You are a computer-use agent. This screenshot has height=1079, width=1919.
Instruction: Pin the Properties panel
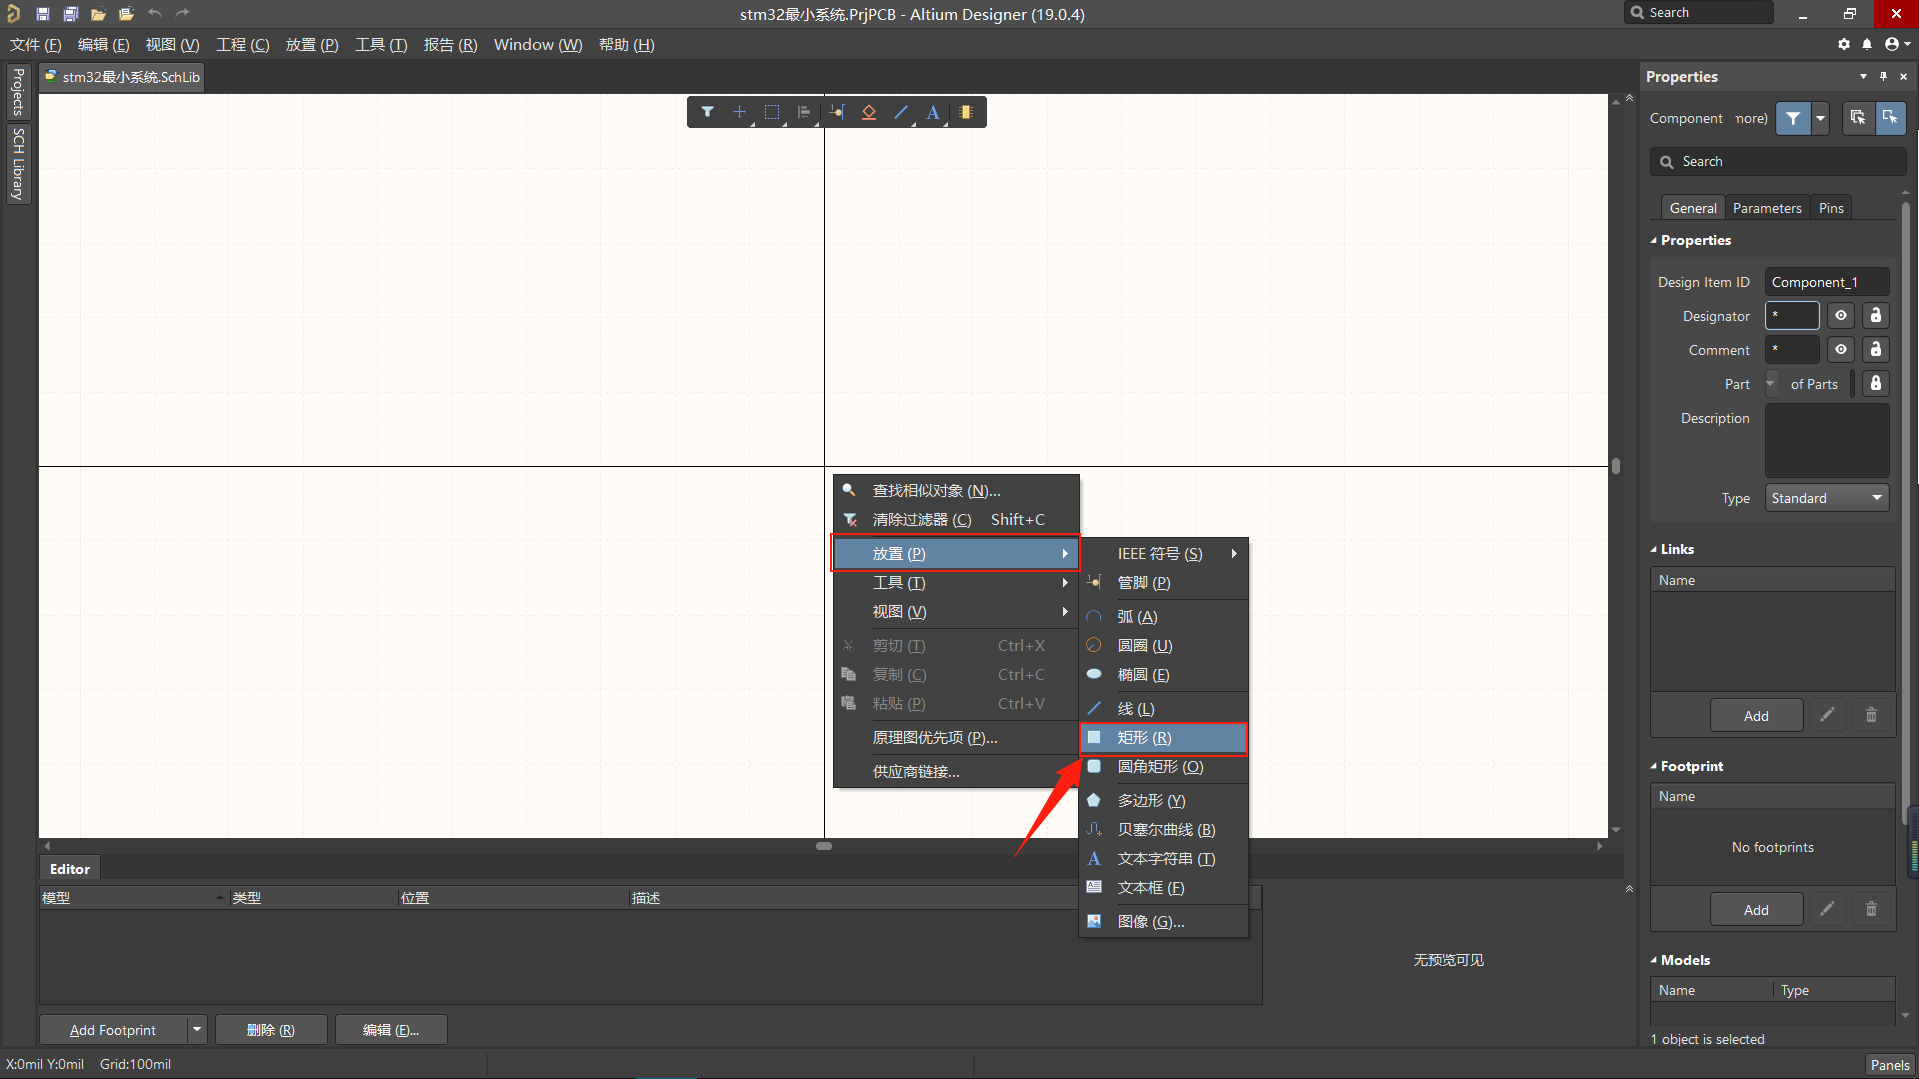coord(1883,76)
